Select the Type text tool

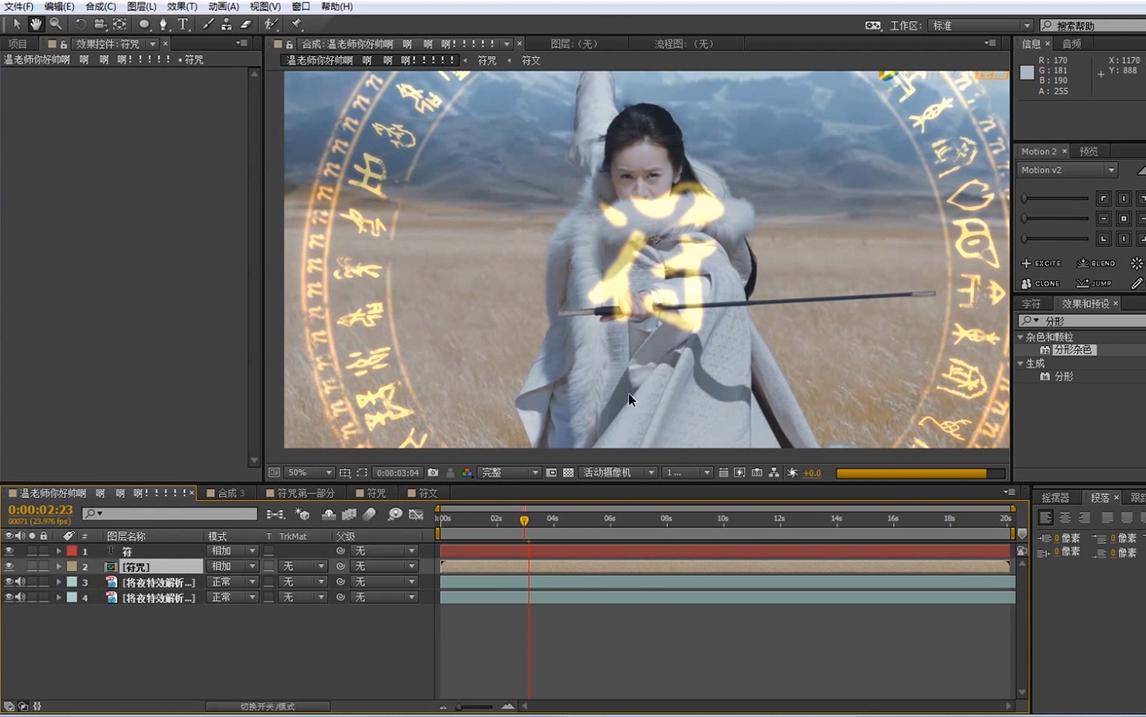(183, 24)
